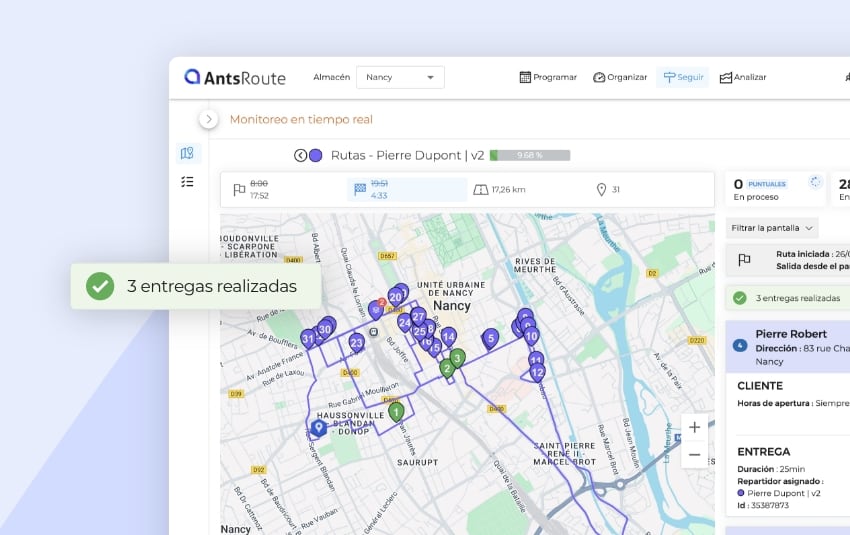Image resolution: width=850 pixels, height=535 pixels.
Task: Select the checklist view sidebar icon
Action: 187,182
